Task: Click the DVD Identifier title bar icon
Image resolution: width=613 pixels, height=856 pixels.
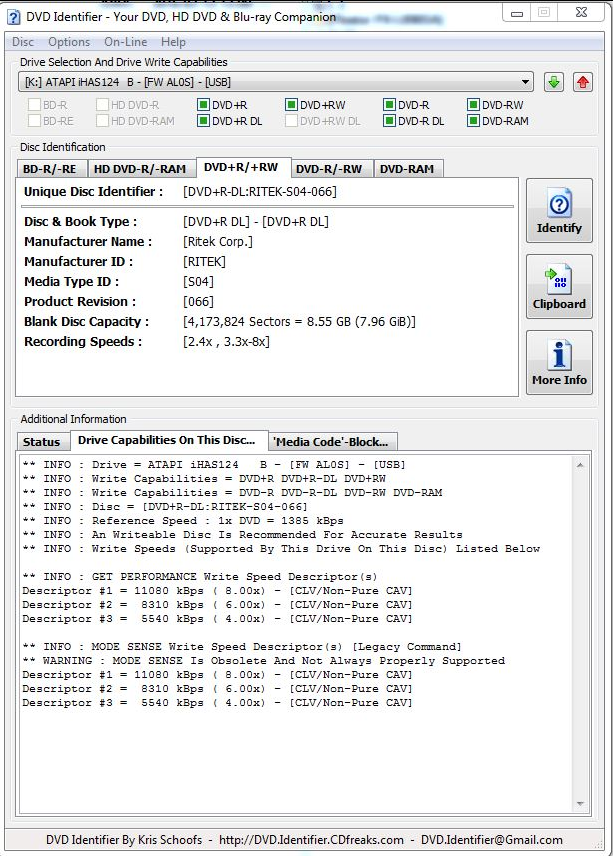Action: click(13, 17)
